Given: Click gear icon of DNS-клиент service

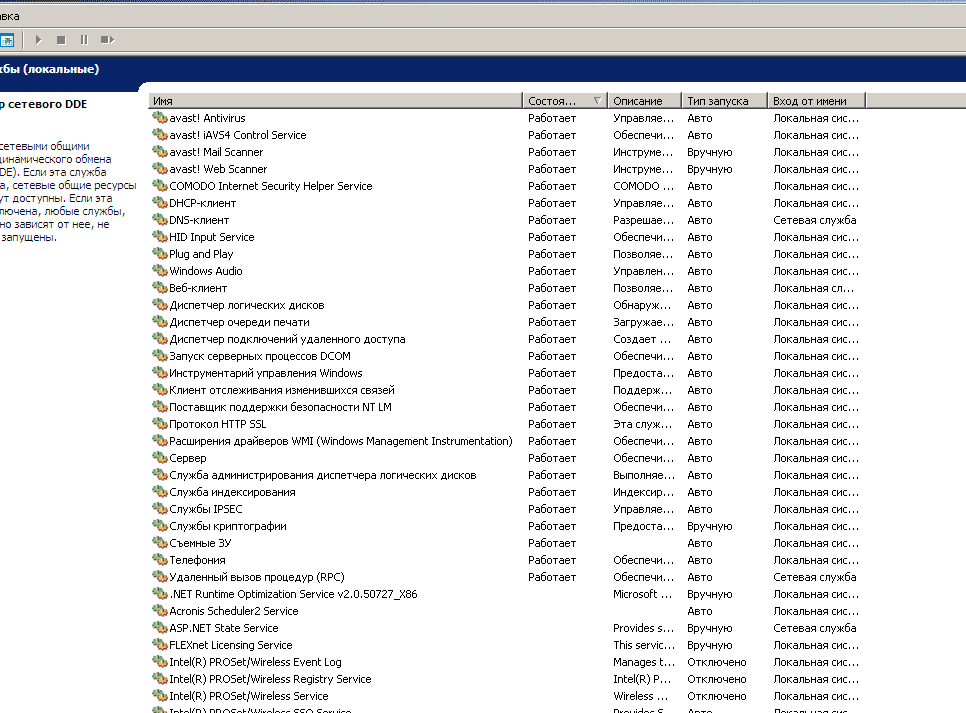Looking at the screenshot, I should (x=160, y=219).
